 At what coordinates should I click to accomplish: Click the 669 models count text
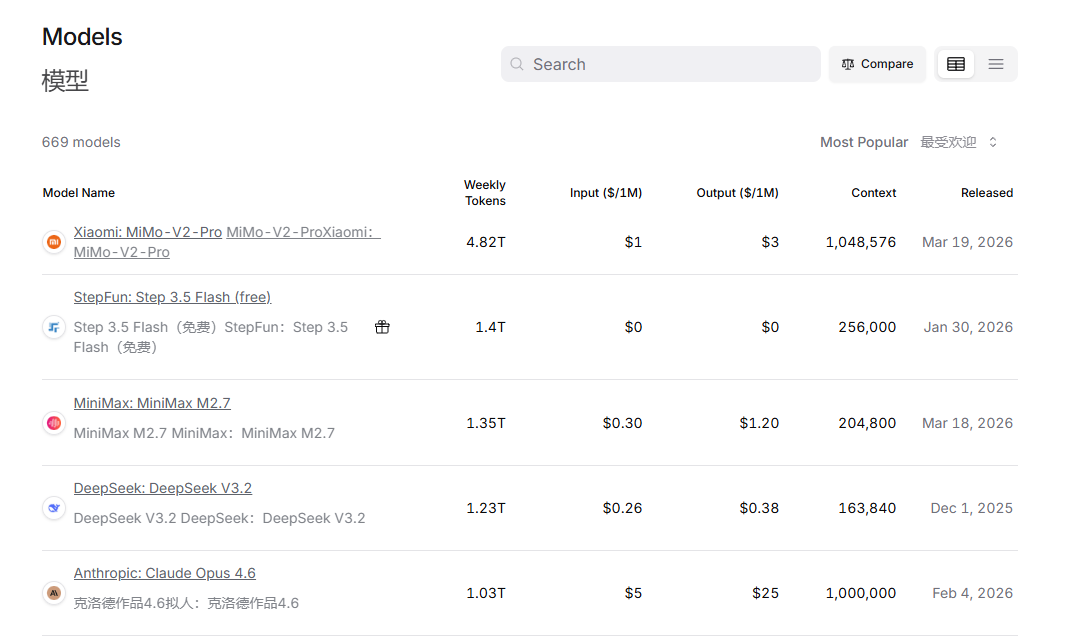point(81,142)
